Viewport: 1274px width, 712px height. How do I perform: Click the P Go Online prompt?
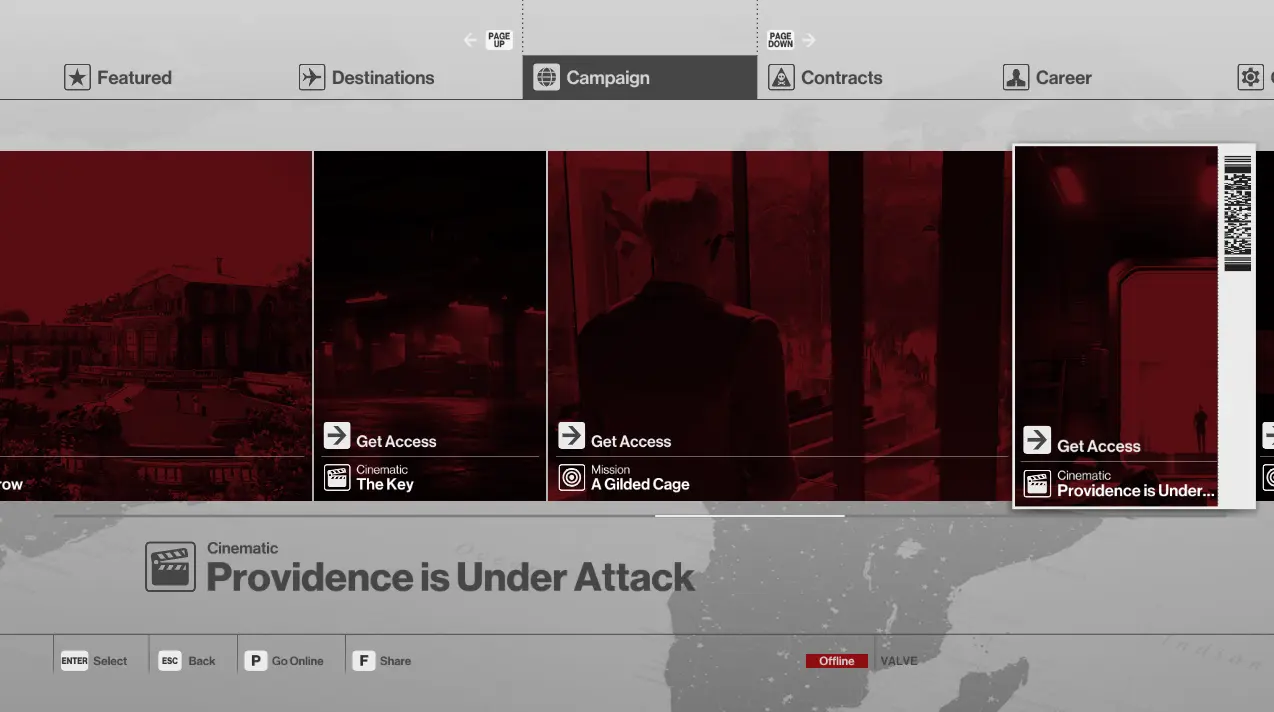point(284,661)
